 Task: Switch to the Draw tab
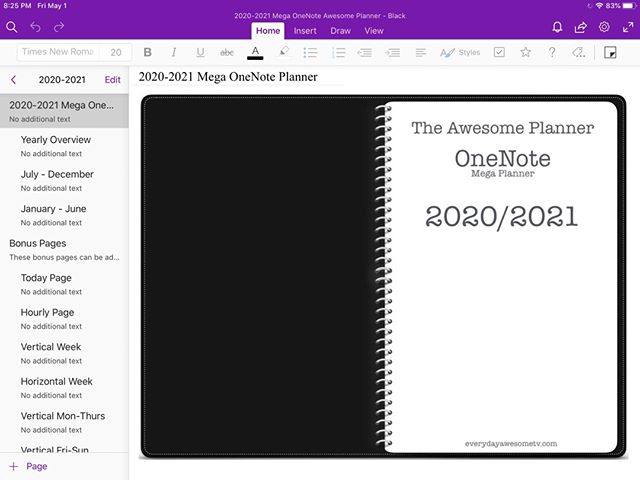tap(340, 31)
